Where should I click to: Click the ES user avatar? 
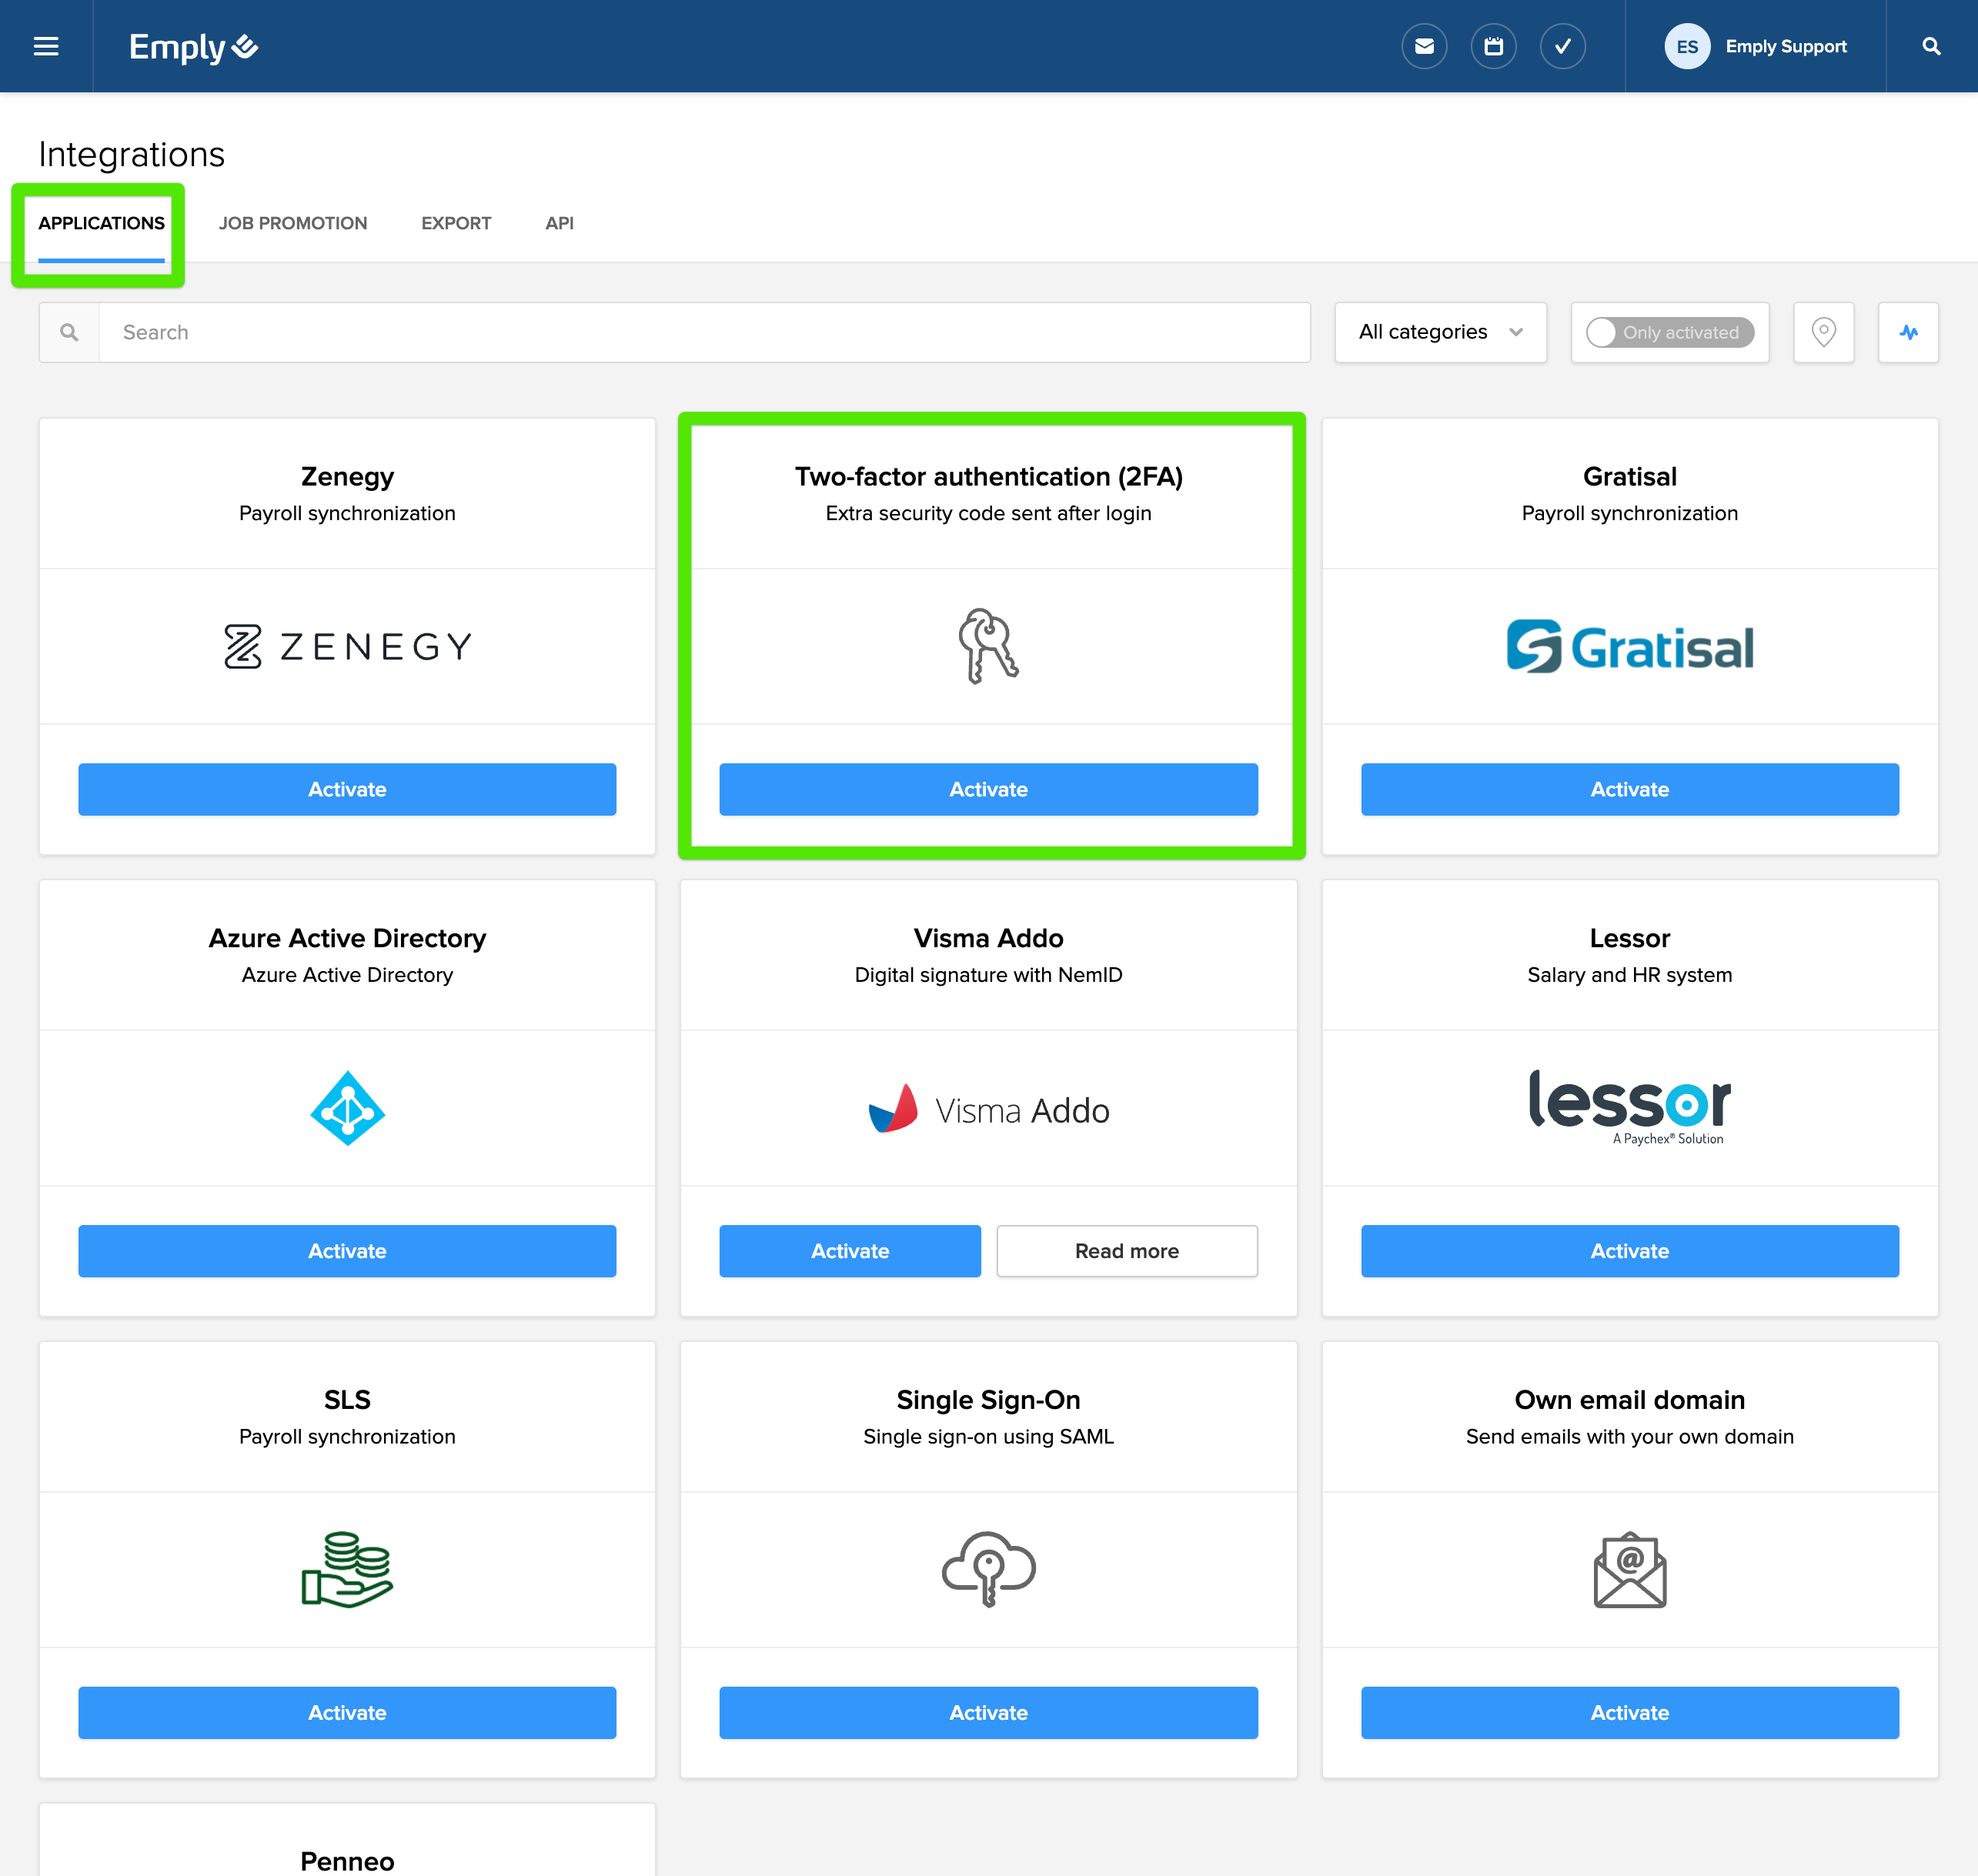[x=1687, y=46]
